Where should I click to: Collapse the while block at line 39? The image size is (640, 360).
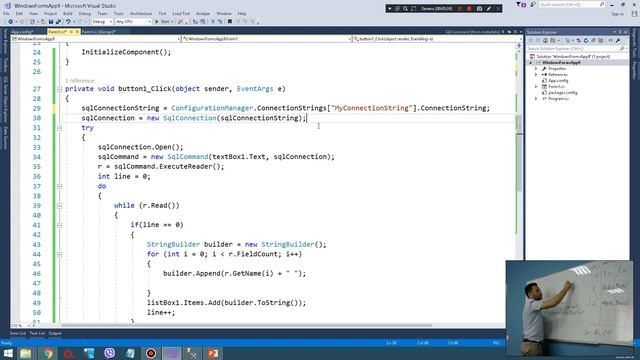click(60, 206)
